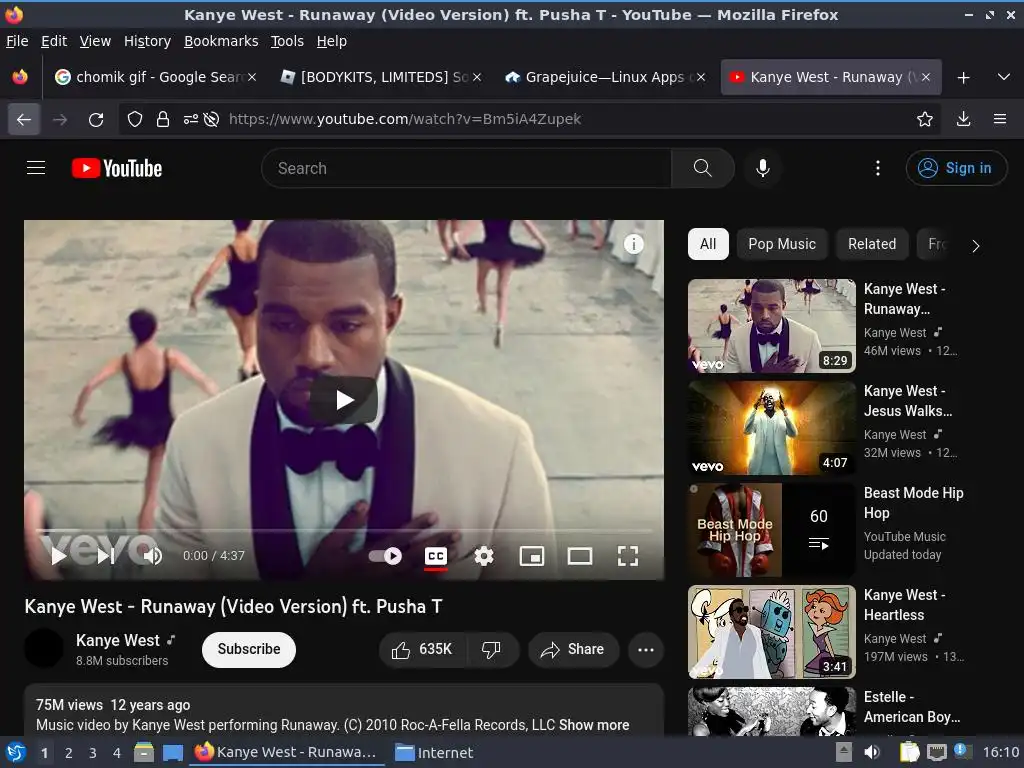1024x768 pixels.
Task: Open Firefox View pinned icon
Action: (x=20, y=78)
